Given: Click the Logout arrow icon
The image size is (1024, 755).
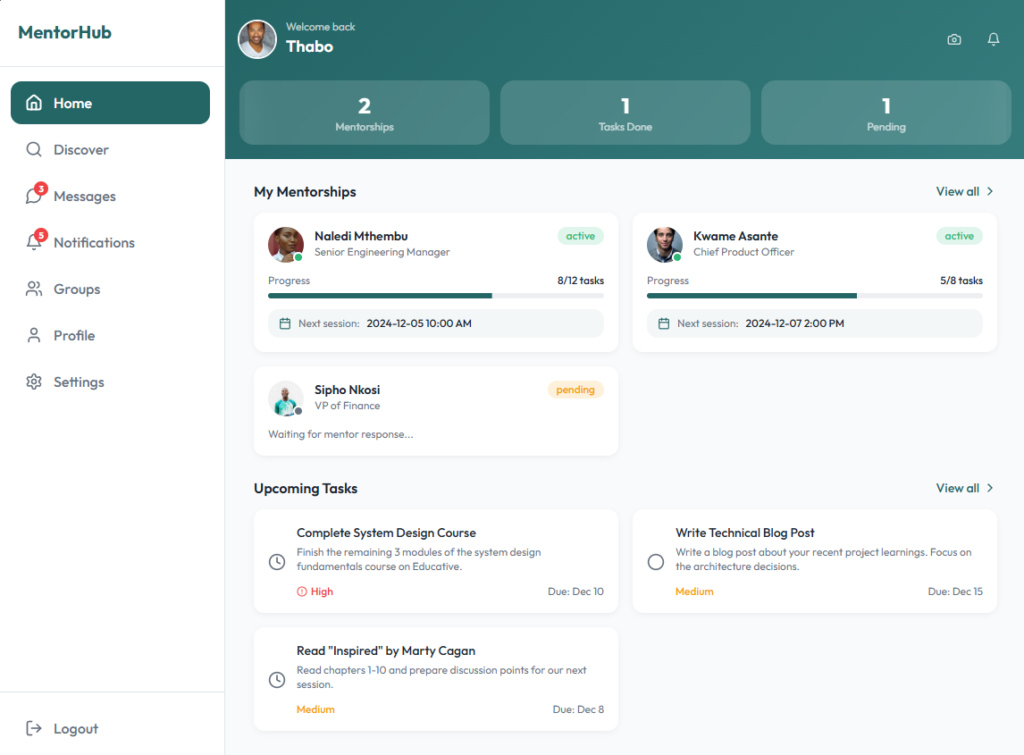Looking at the screenshot, I should tap(34, 728).
